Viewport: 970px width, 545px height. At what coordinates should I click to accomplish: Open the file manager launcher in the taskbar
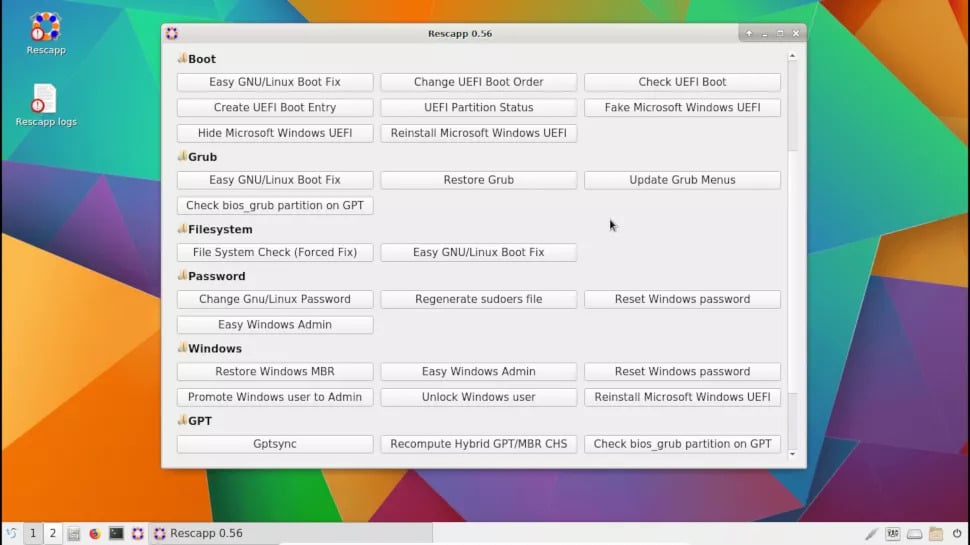pyautogui.click(x=74, y=533)
